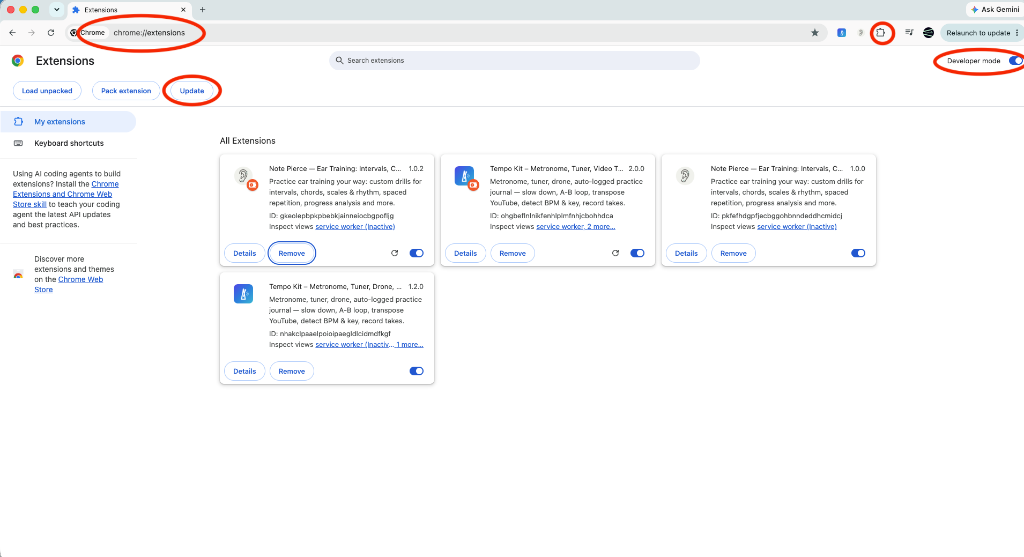Viewport: 1024px width, 557px height.
Task: Click the Chrome logo beside Extensions heading
Action: [18, 61]
